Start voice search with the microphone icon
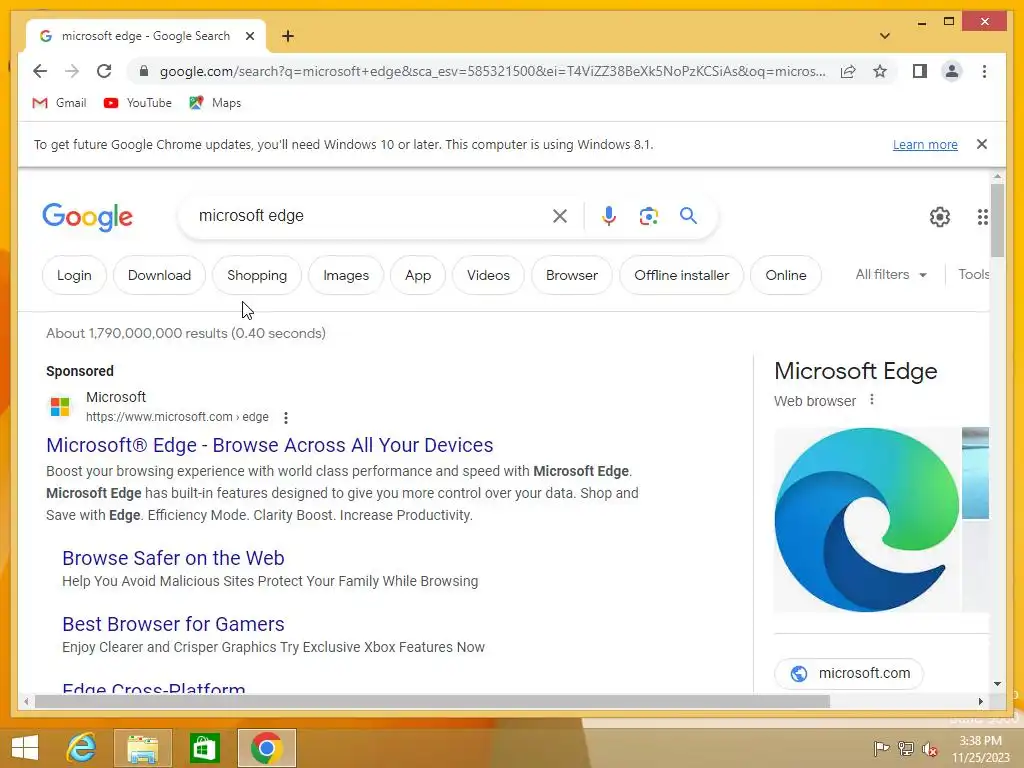The height and width of the screenshot is (768, 1024). pyautogui.click(x=609, y=216)
